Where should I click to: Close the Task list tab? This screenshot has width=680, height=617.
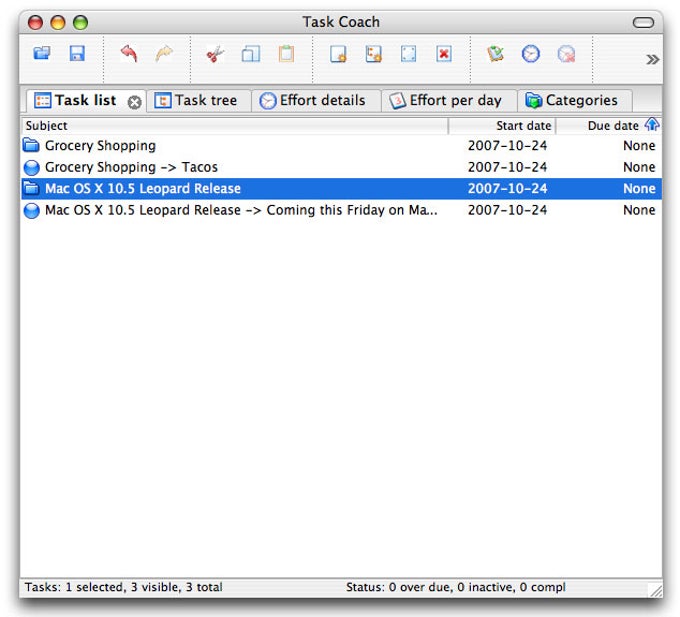coord(134,102)
